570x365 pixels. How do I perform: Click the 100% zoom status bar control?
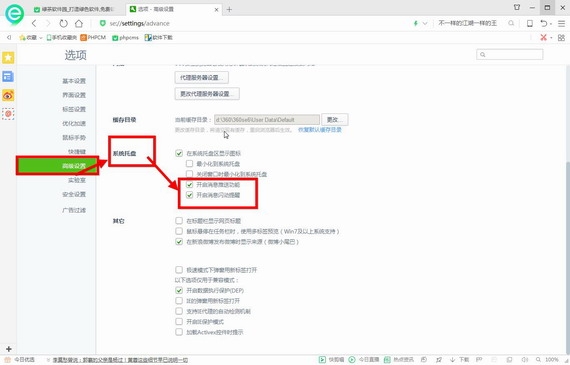[548, 360]
